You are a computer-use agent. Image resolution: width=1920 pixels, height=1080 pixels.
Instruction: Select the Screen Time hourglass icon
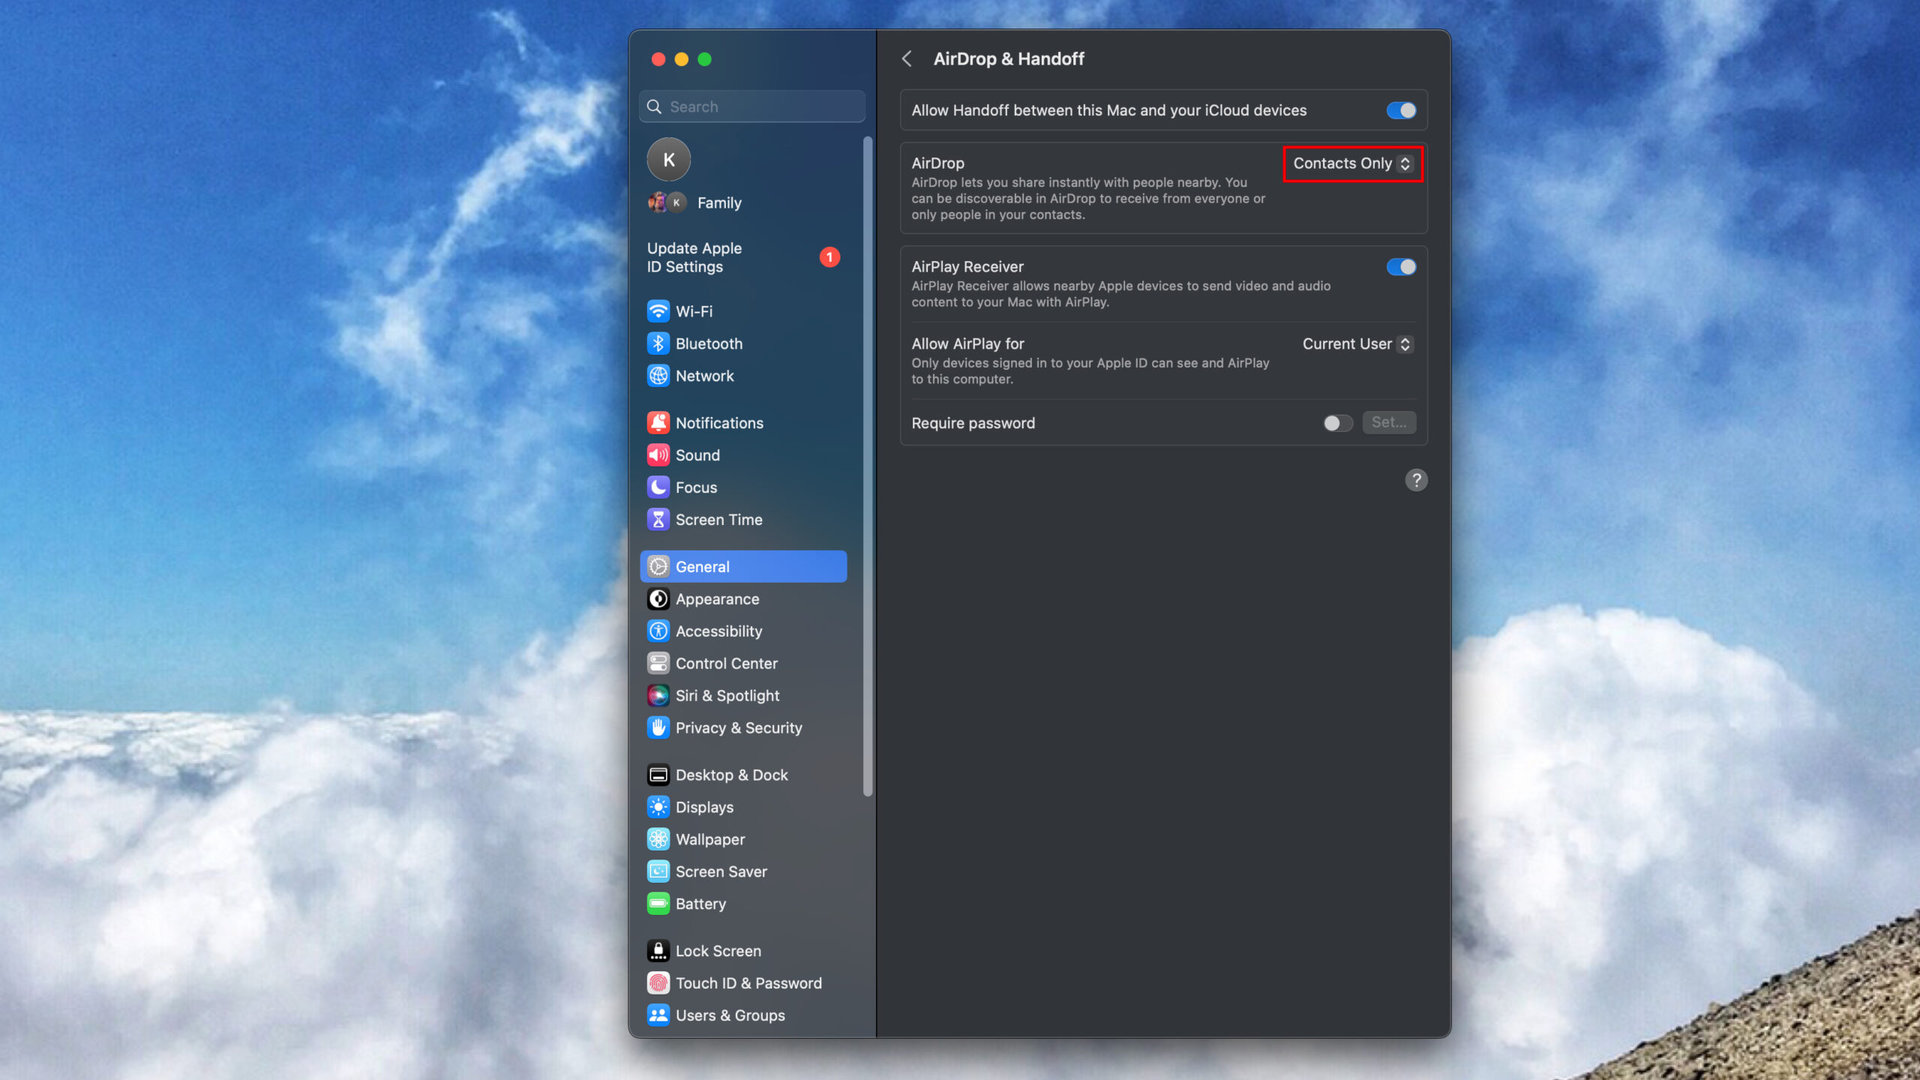pos(658,519)
